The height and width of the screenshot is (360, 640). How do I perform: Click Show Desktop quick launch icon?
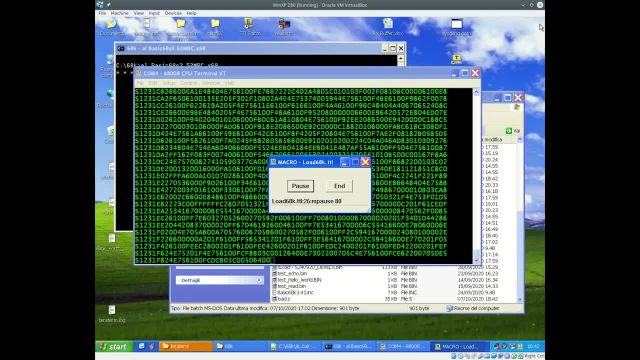[x=141, y=346]
